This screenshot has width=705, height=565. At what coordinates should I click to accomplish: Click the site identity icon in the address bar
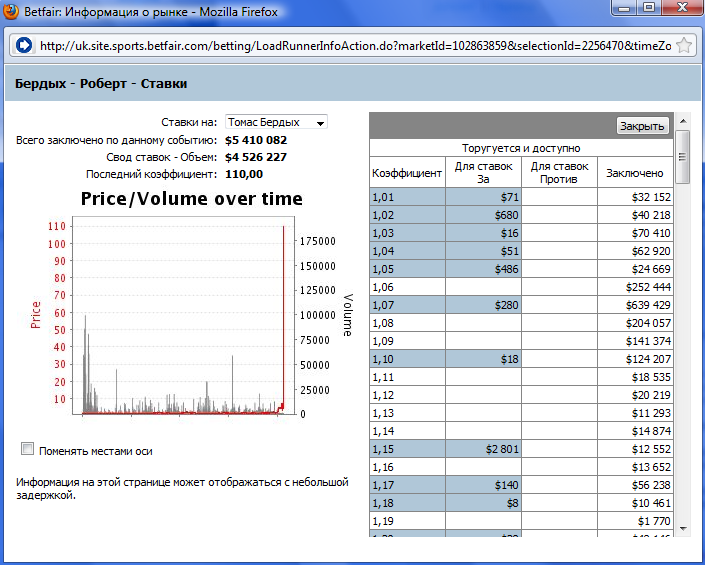coord(24,46)
